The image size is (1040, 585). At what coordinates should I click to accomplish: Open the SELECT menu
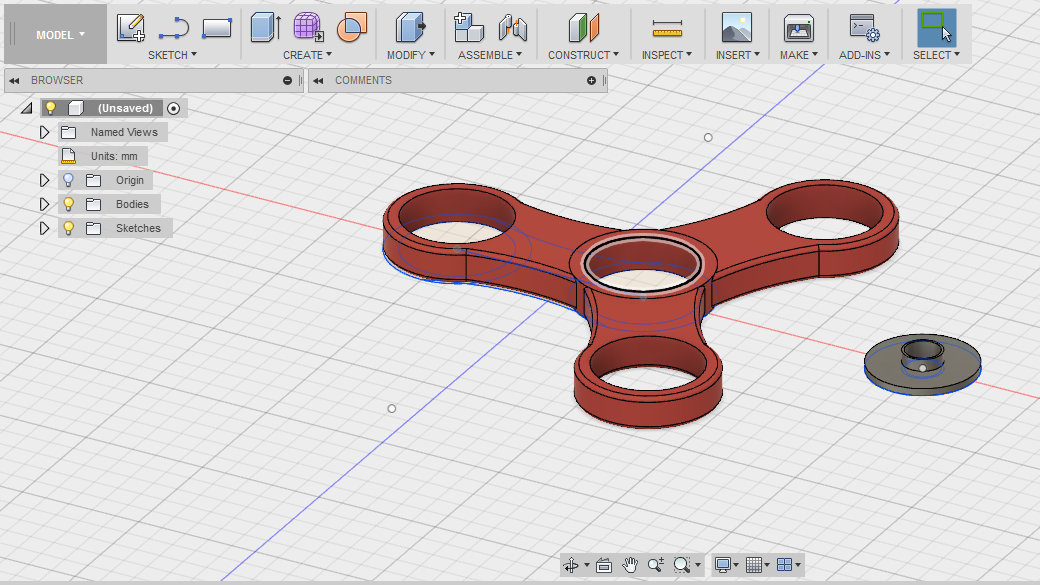tap(936, 55)
